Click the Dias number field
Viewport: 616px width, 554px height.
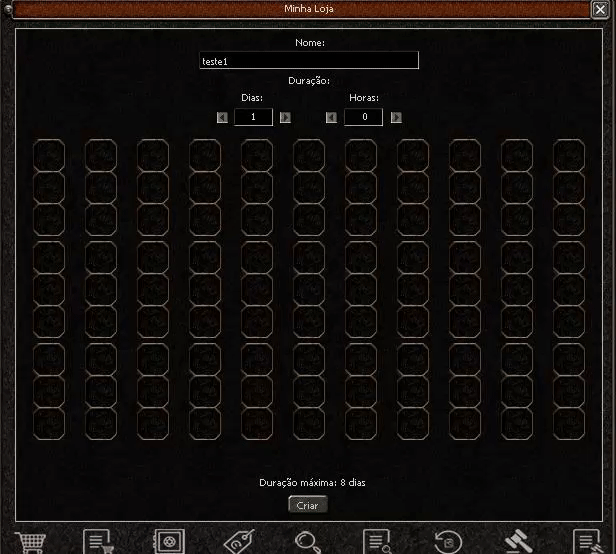coord(253,117)
